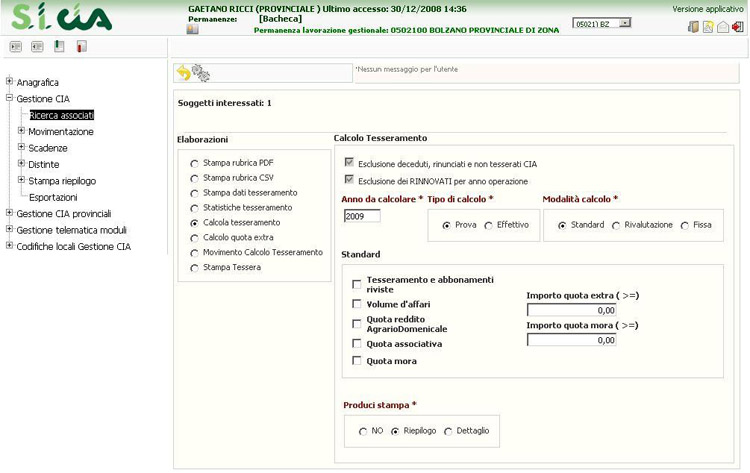The width and height of the screenshot is (750, 473).
Task: Collapse the Gestione CIA tree node
Action: click(9, 98)
